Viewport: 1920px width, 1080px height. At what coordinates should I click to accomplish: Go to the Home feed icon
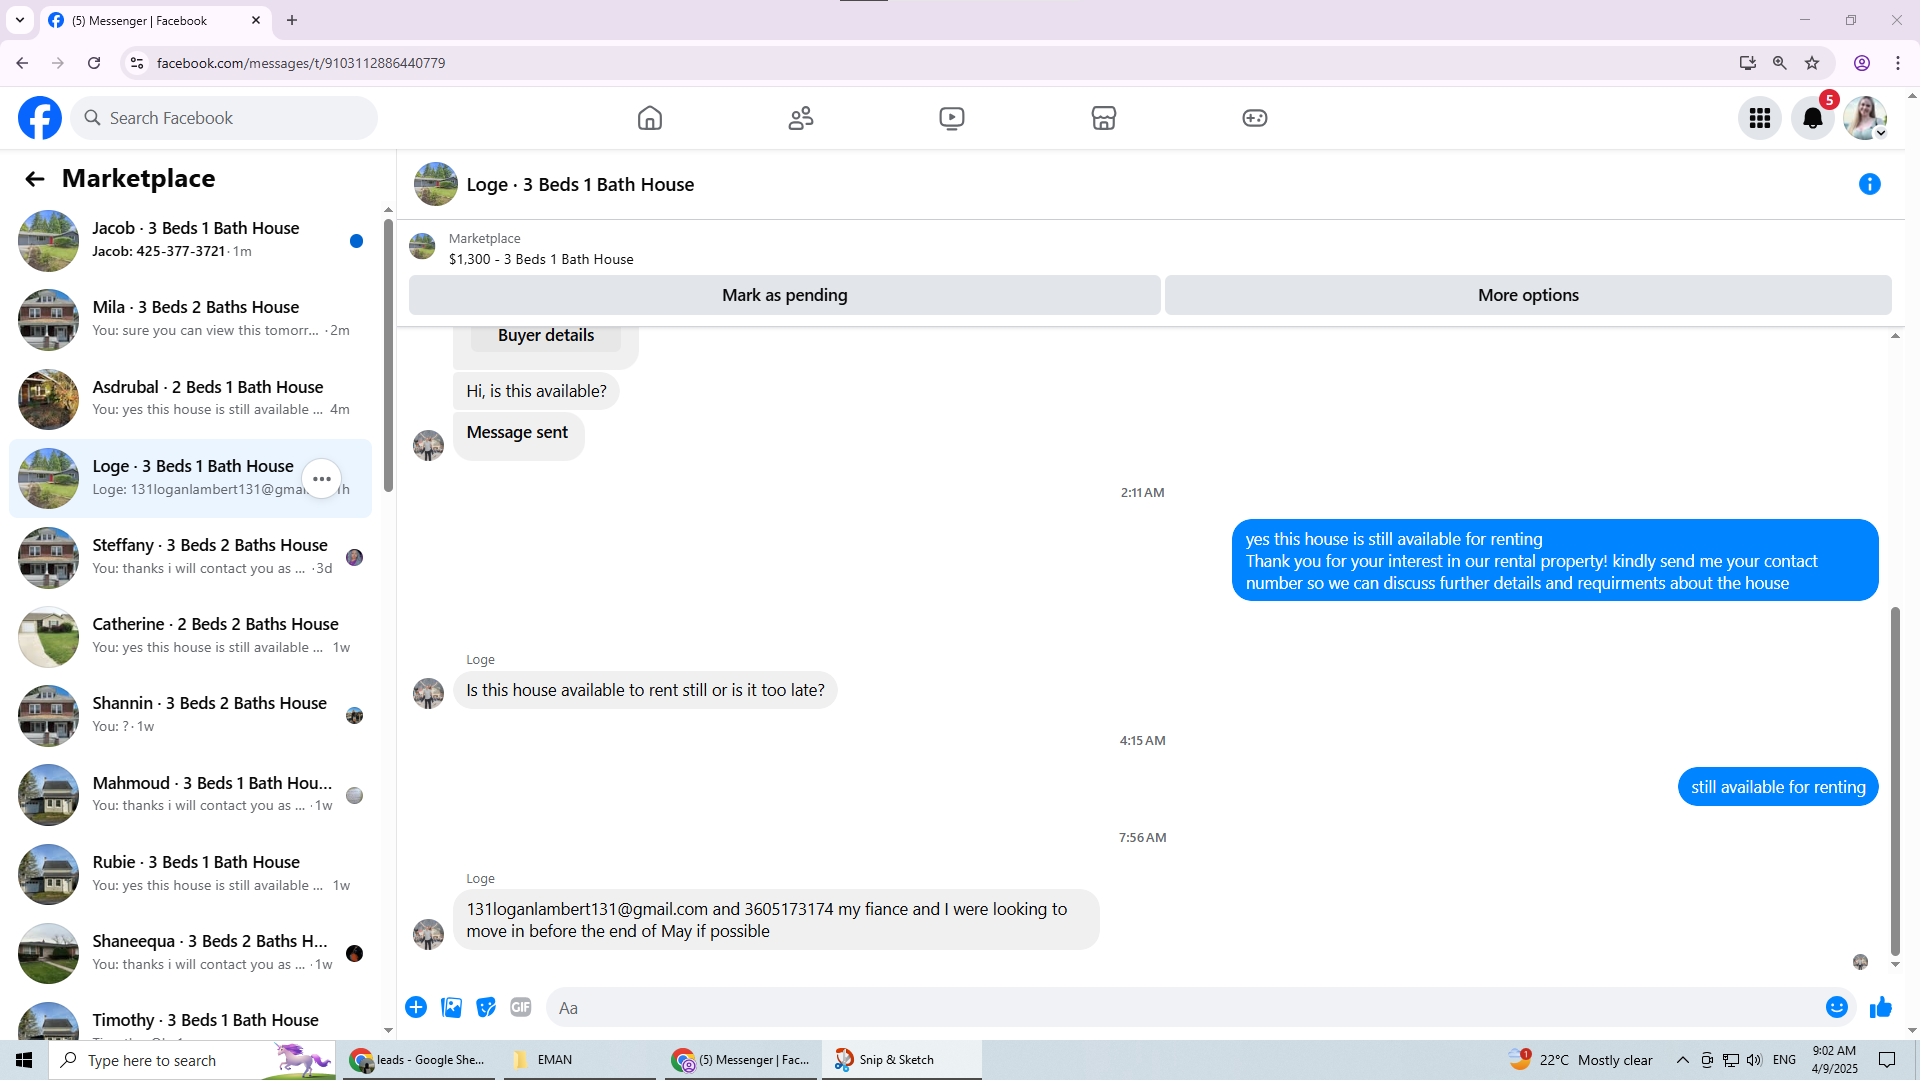coord(650,118)
